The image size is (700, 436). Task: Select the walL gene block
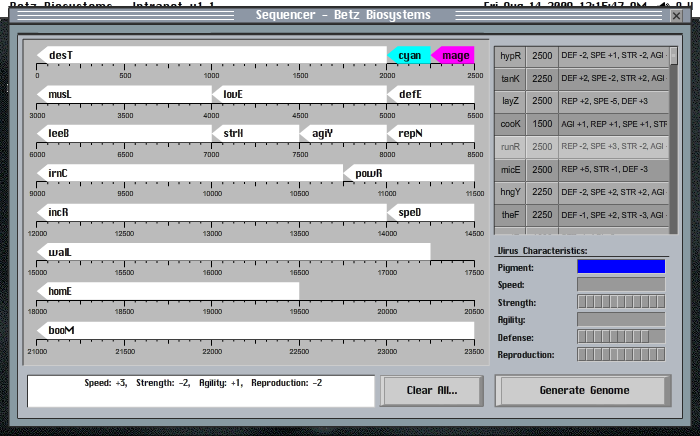233,251
